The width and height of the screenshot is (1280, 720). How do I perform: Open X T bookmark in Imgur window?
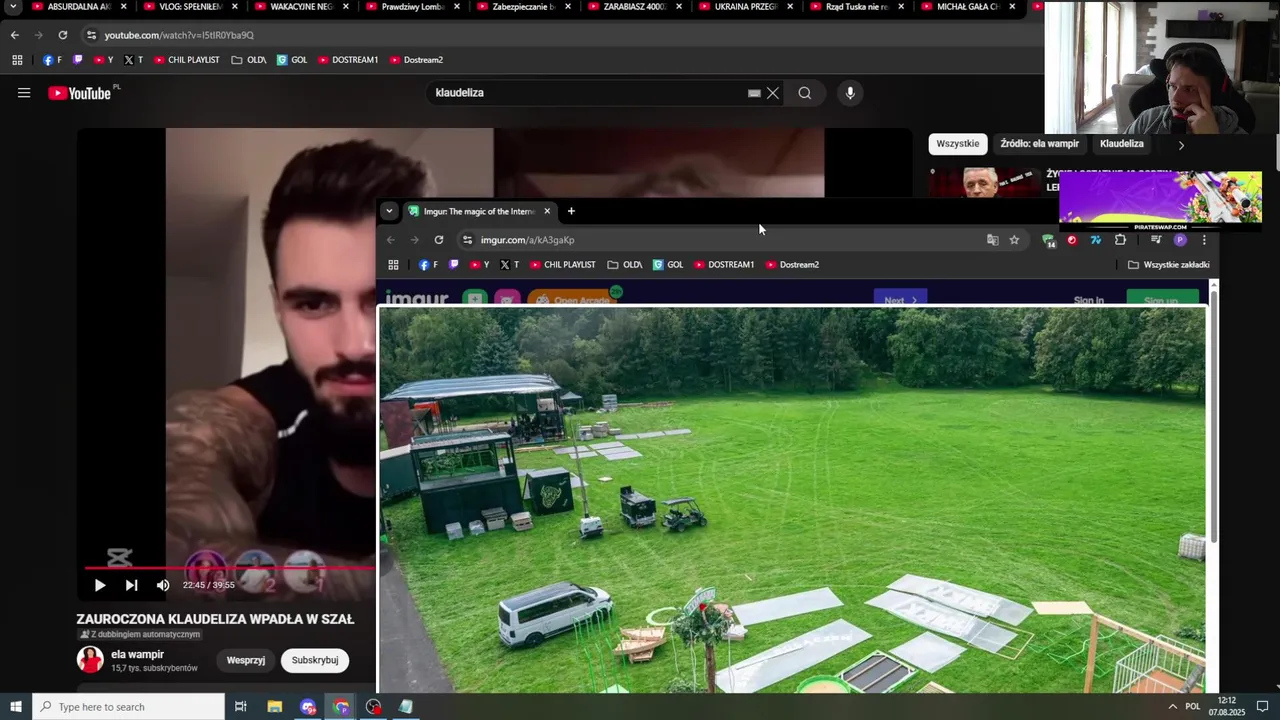click(x=509, y=265)
